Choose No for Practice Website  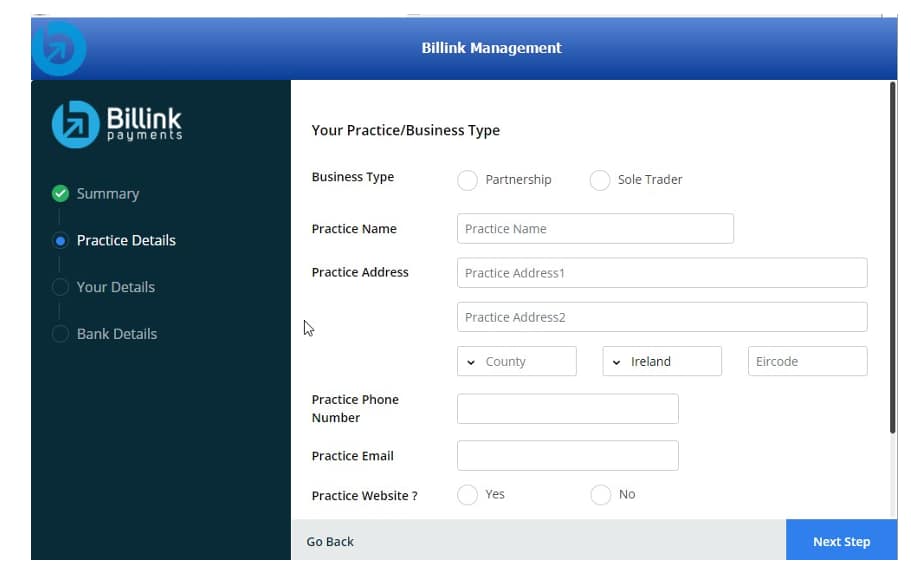[x=601, y=495]
